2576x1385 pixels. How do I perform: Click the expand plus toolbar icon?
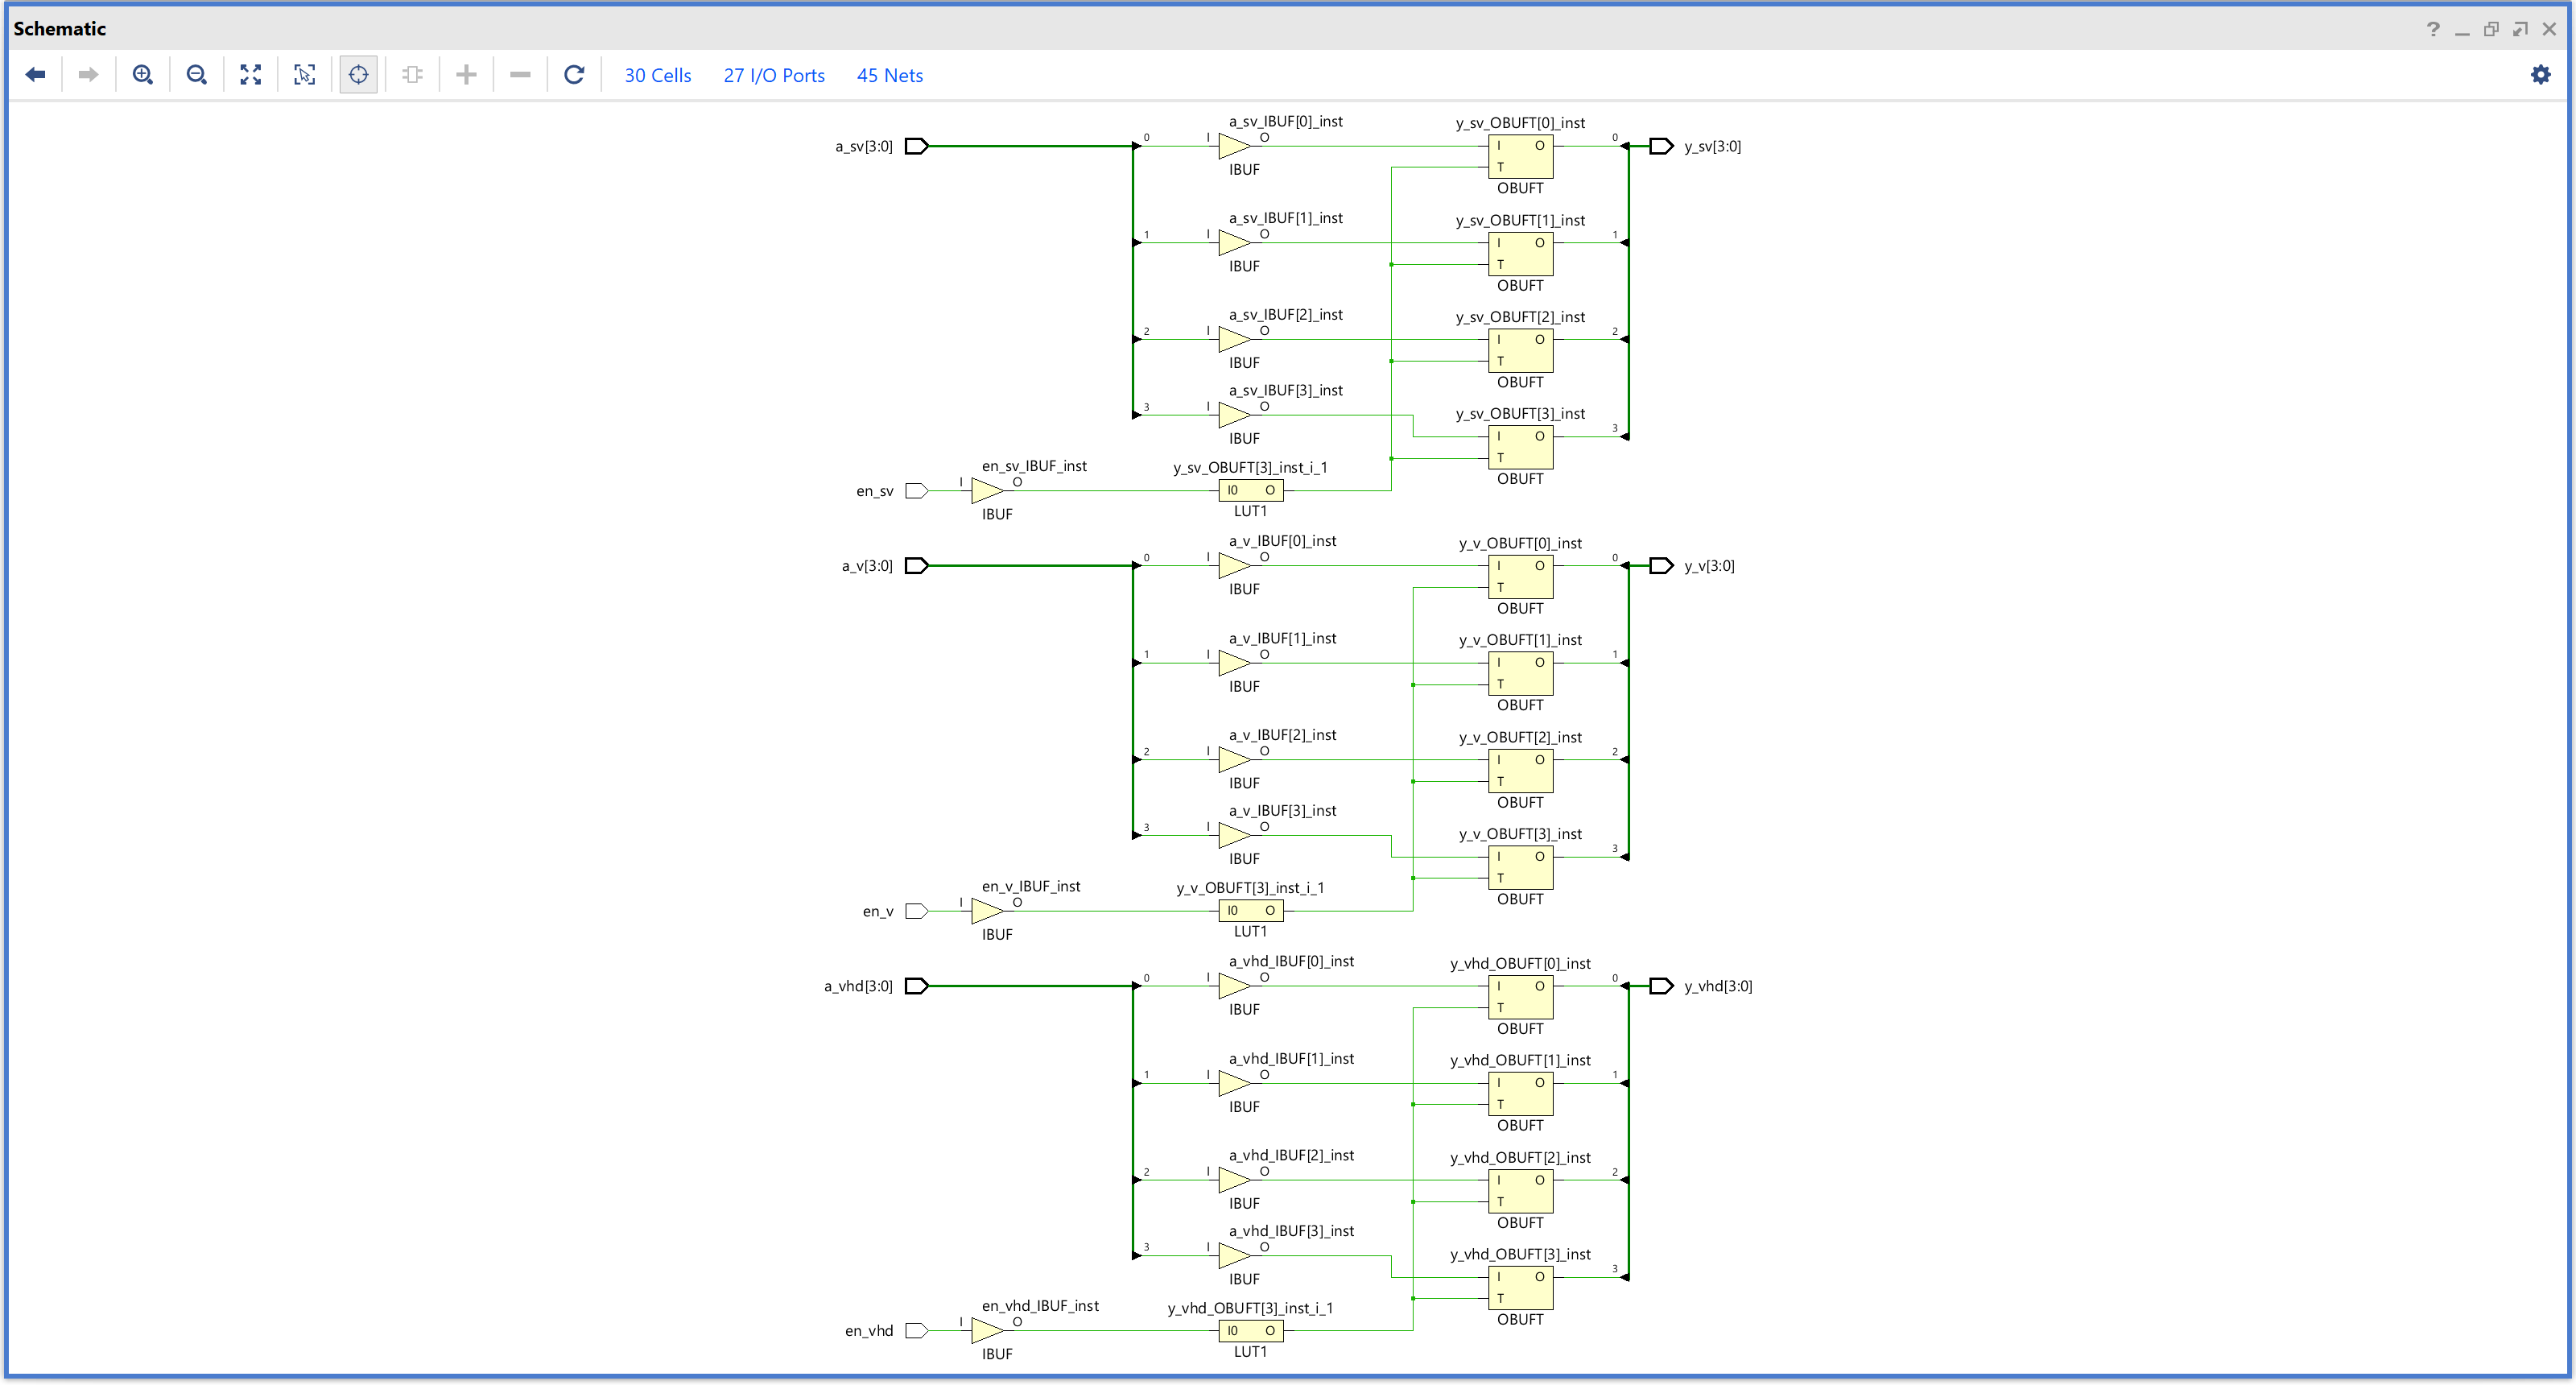(x=466, y=75)
